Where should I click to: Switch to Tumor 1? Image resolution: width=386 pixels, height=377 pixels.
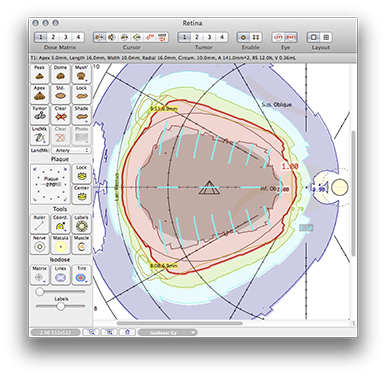coord(184,37)
